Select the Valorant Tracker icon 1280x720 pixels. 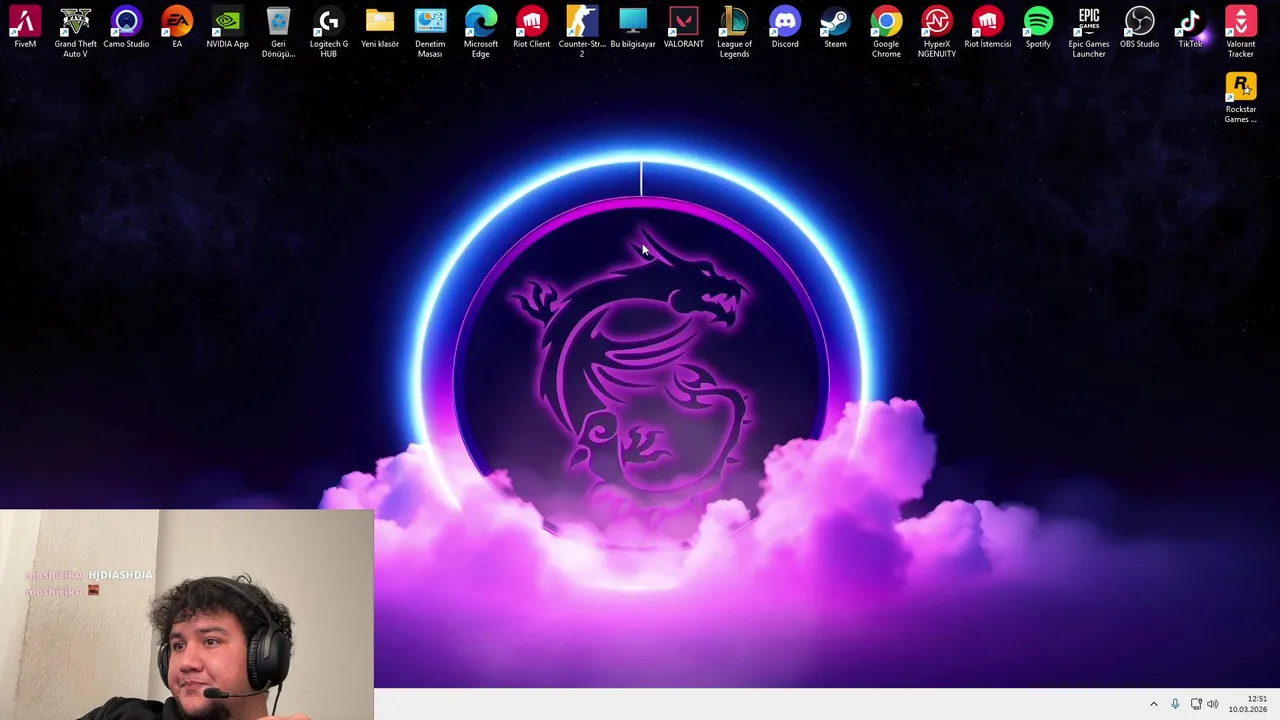[x=1241, y=31]
